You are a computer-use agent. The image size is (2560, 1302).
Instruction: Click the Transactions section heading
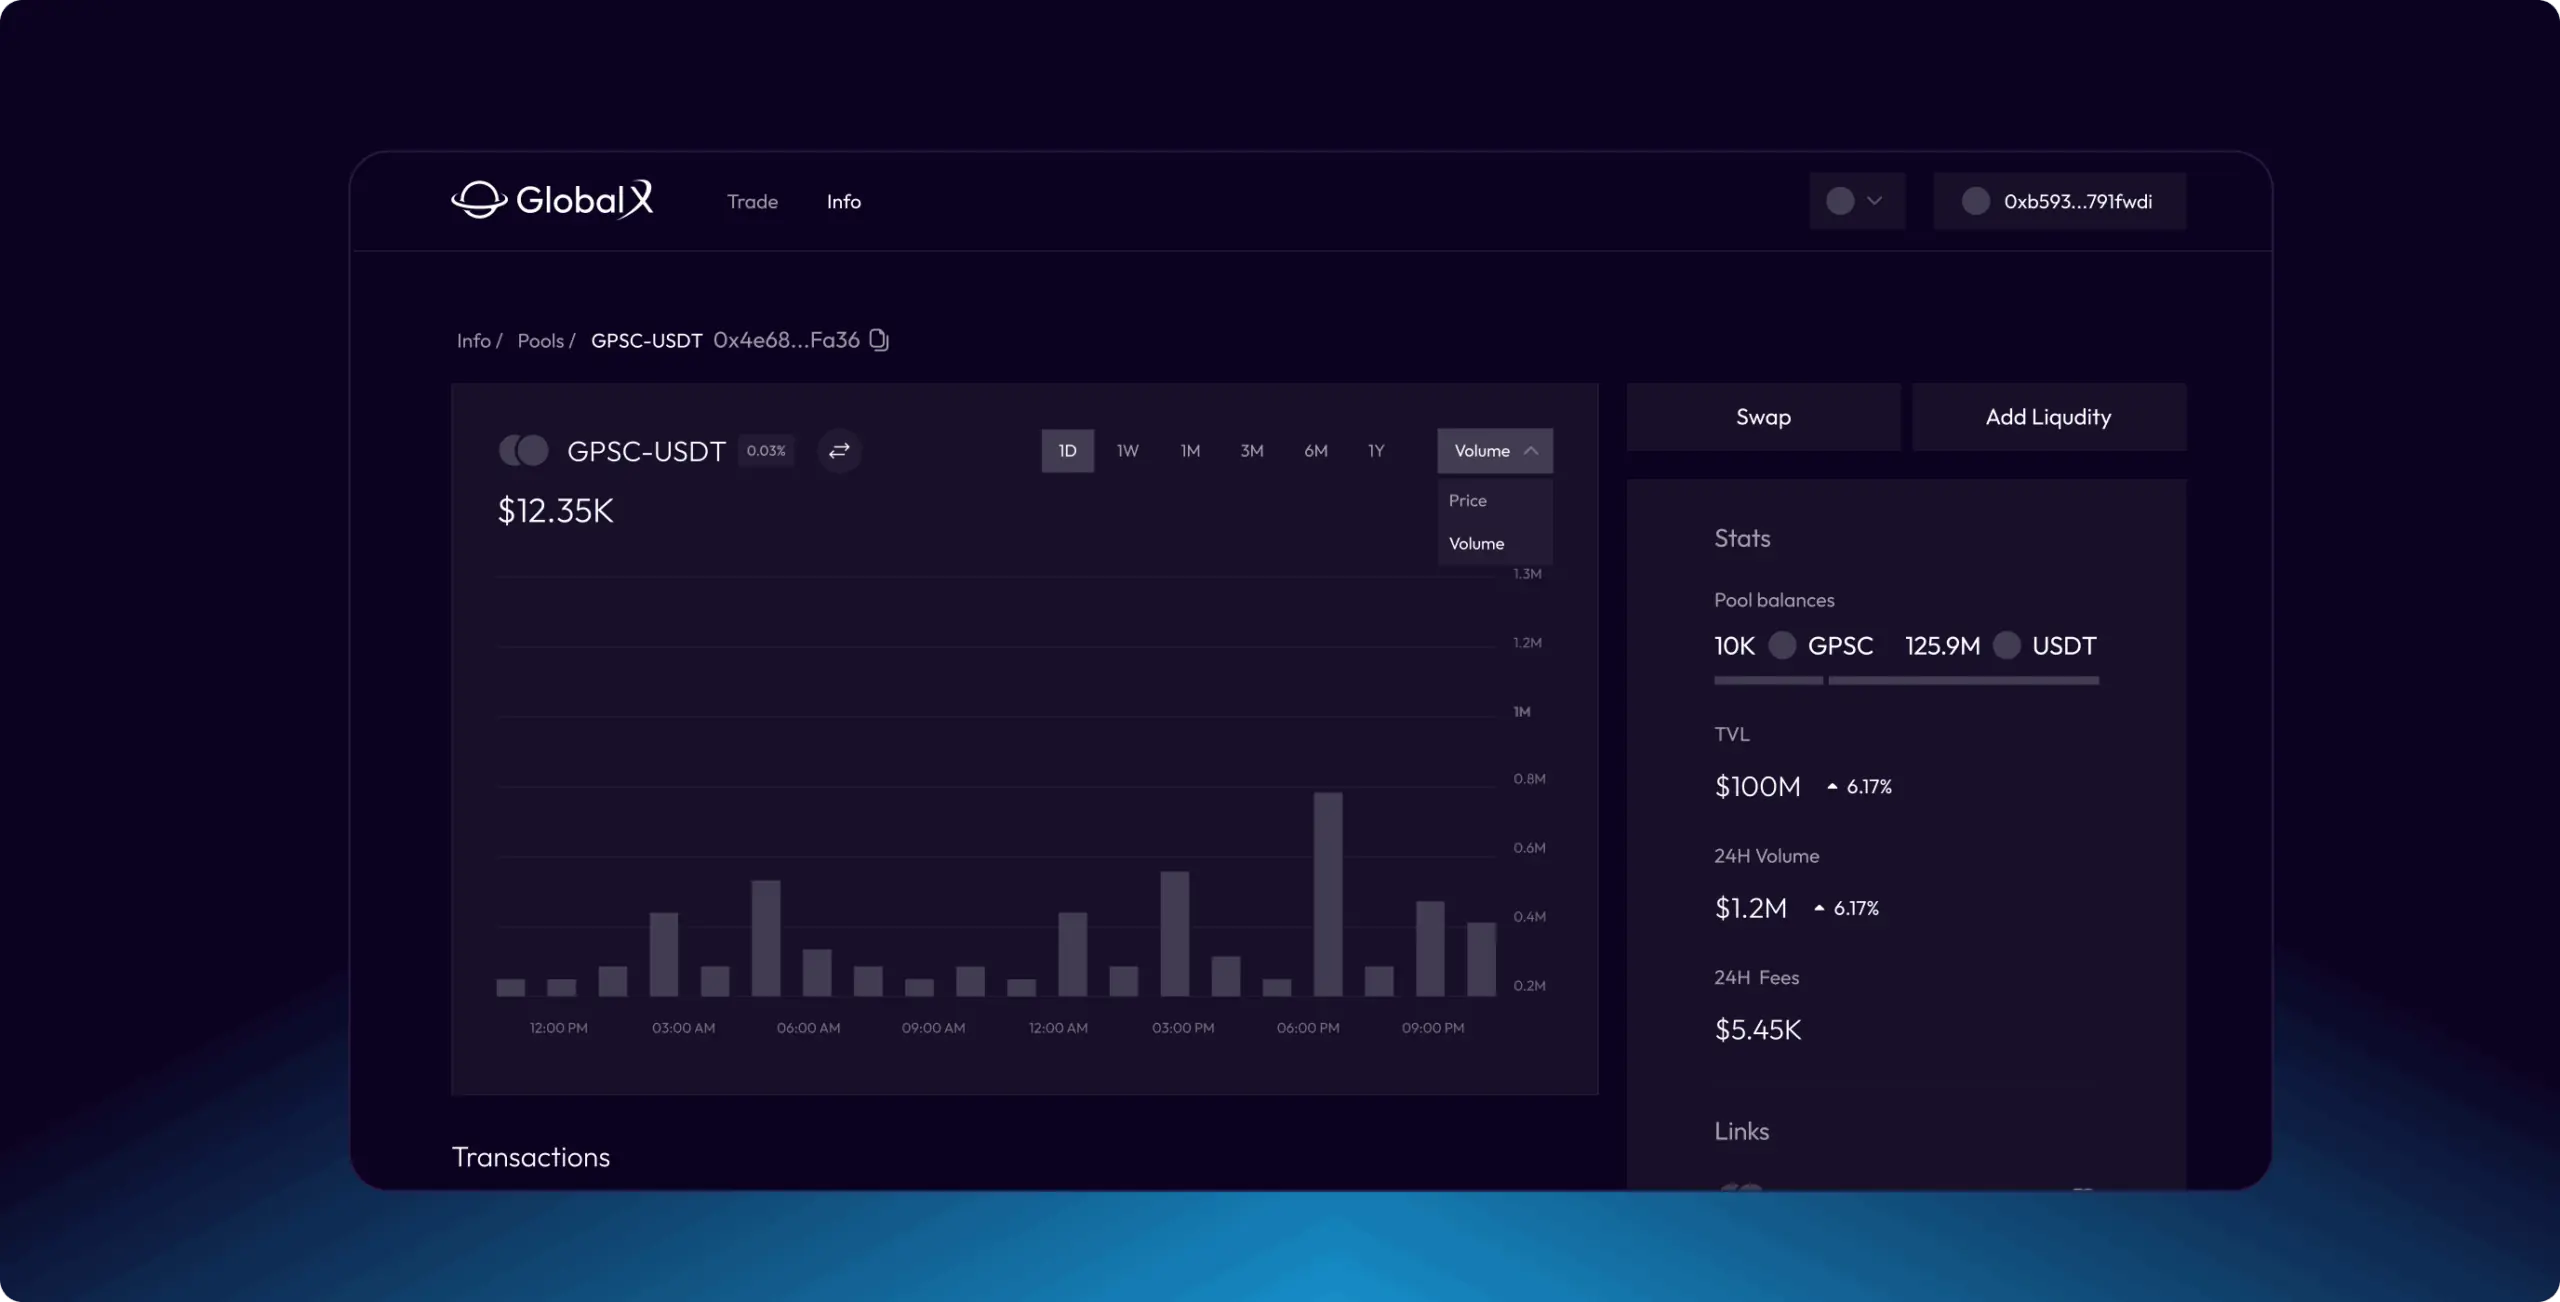(x=531, y=1156)
